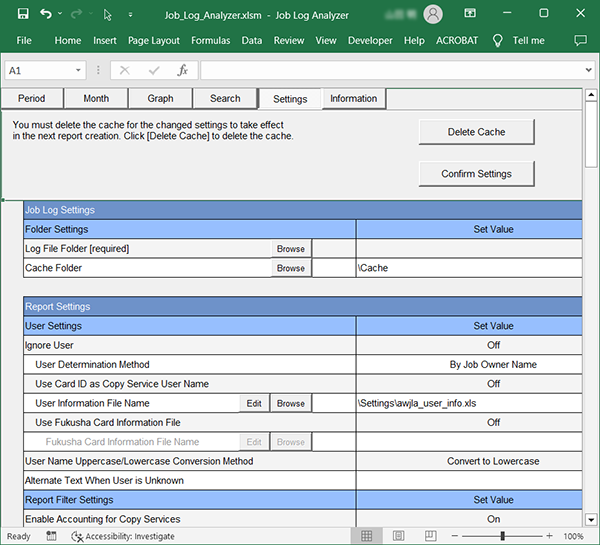Open the Customize Quick Access Toolbar dropdown
Viewport: 600px width, 545px height.
(130, 15)
